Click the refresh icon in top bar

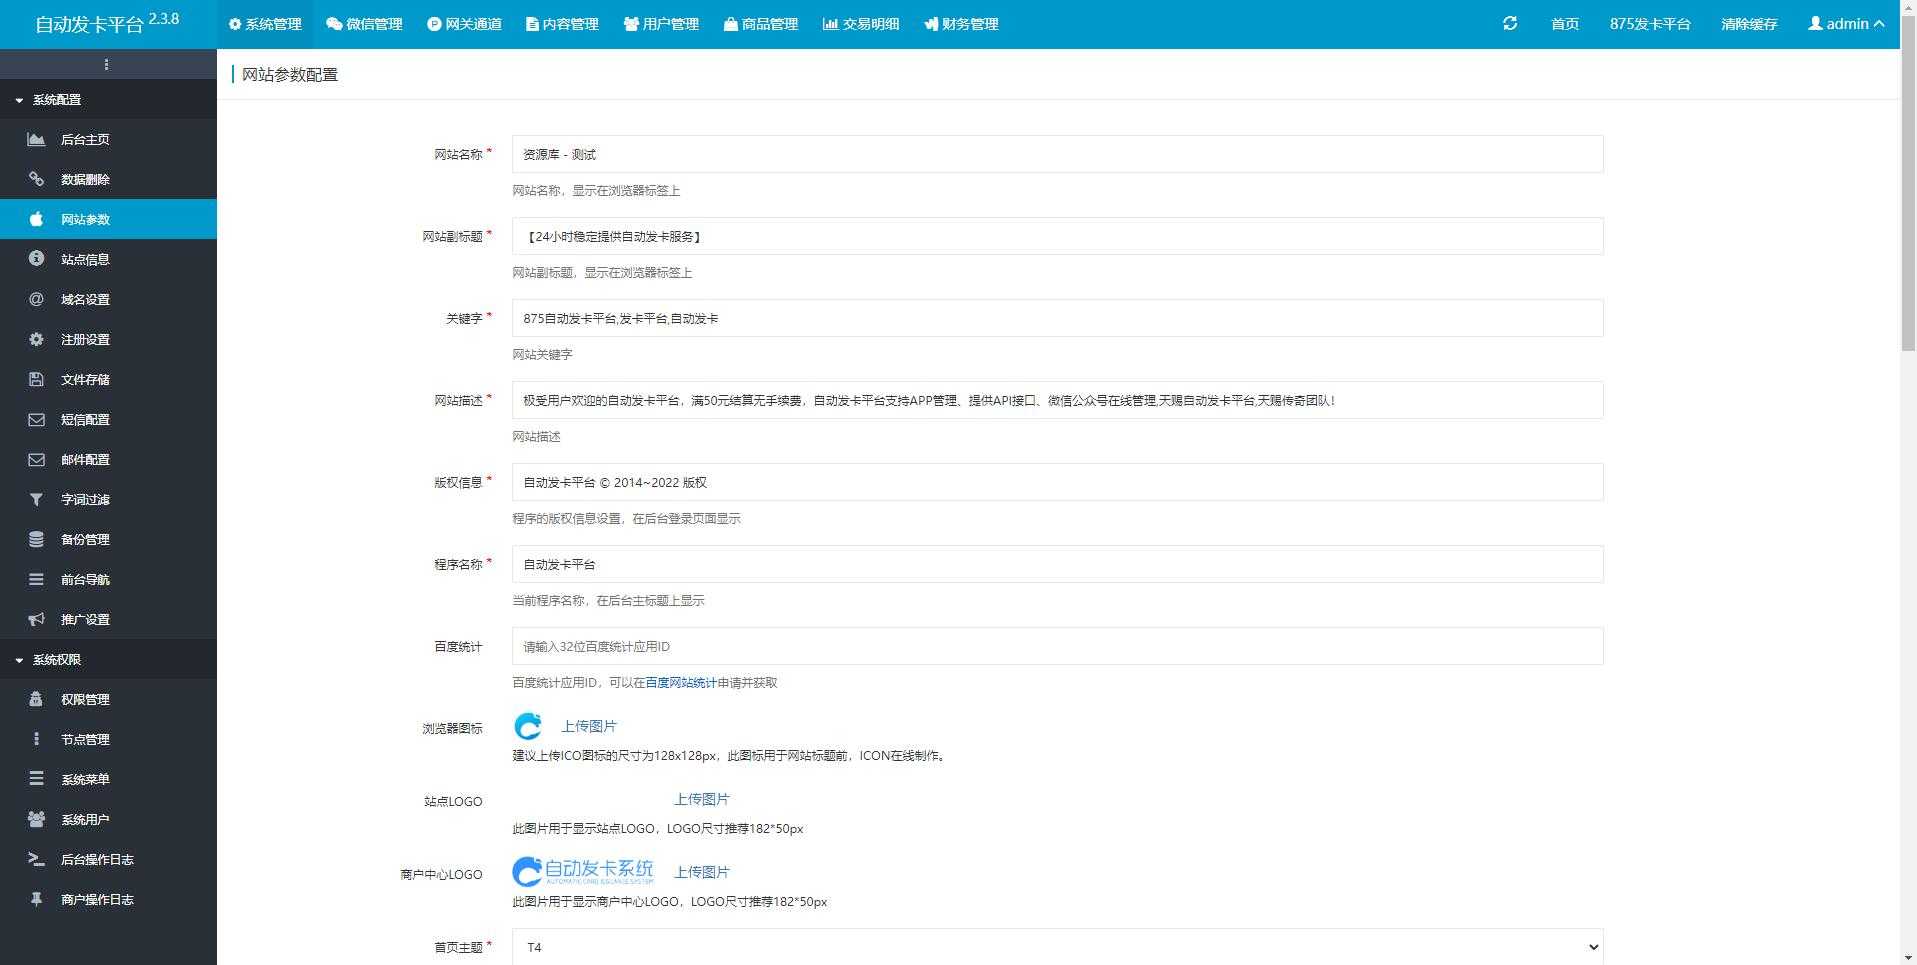click(x=1510, y=23)
